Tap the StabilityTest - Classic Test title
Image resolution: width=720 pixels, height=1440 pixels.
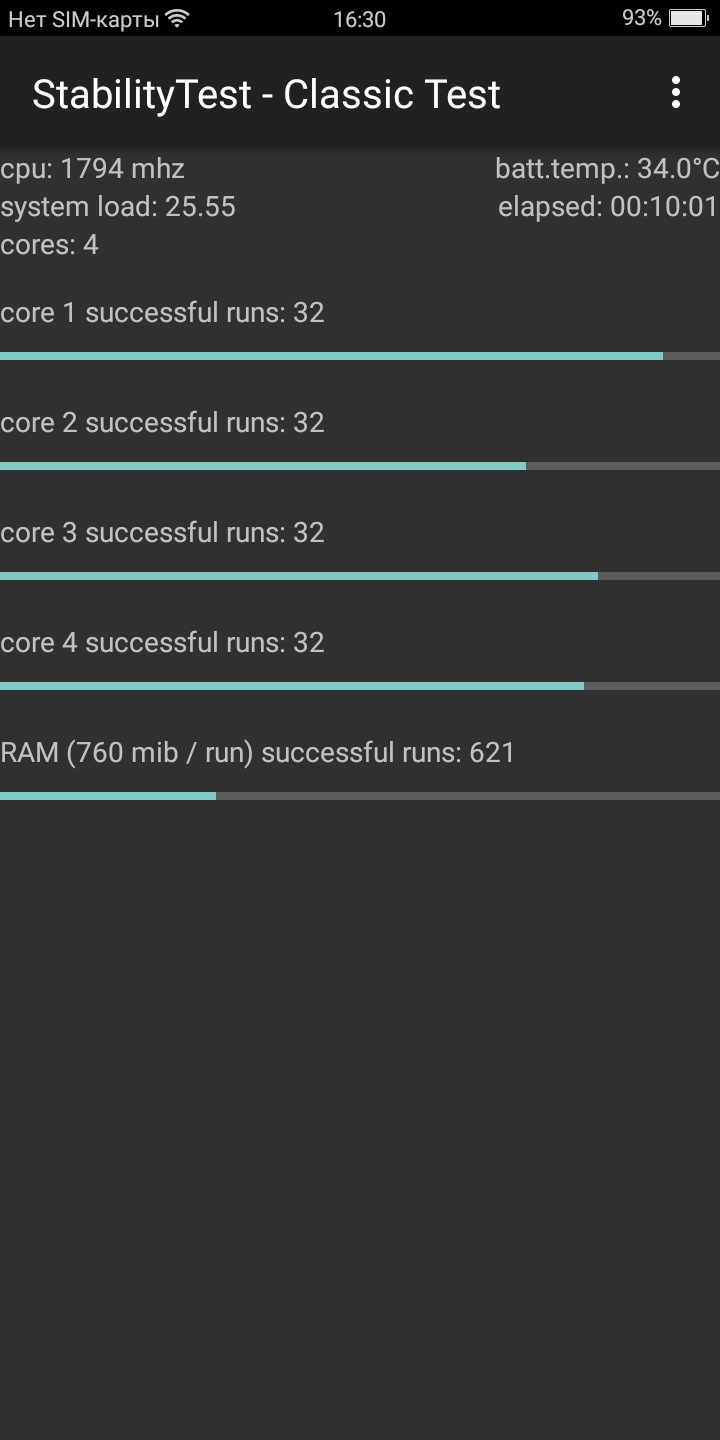(x=266, y=94)
